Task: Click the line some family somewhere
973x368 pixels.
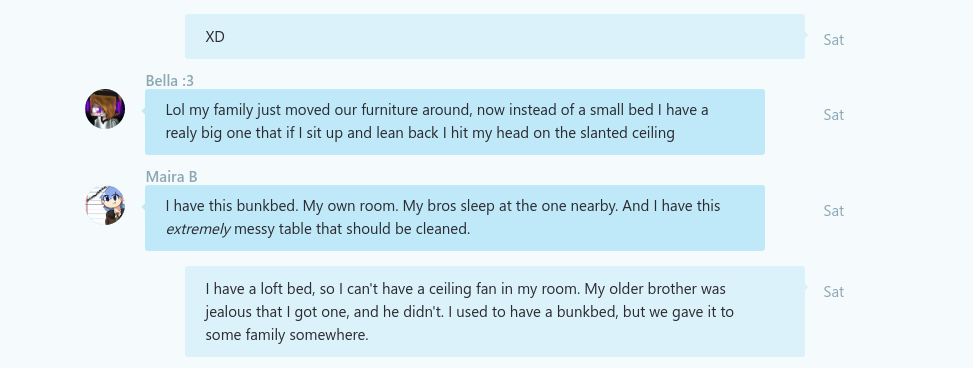Action: tap(287, 336)
